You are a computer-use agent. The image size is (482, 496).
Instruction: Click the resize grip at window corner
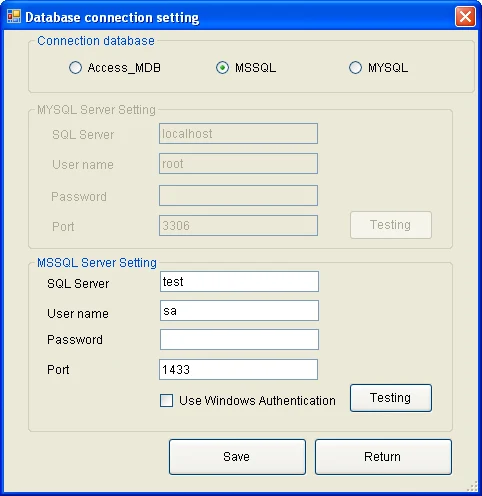pos(473,487)
